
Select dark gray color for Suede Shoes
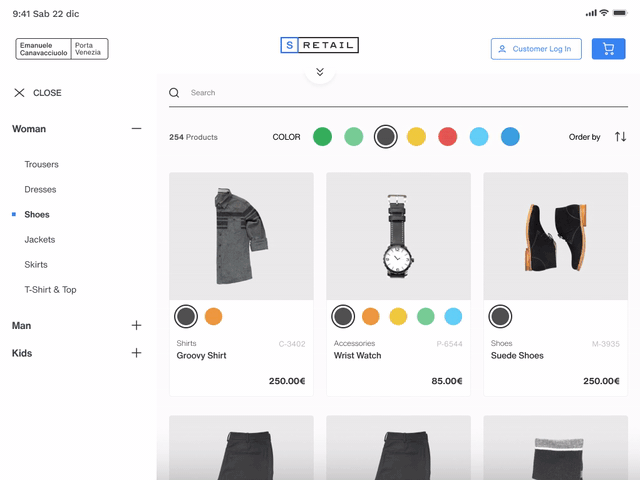click(500, 317)
